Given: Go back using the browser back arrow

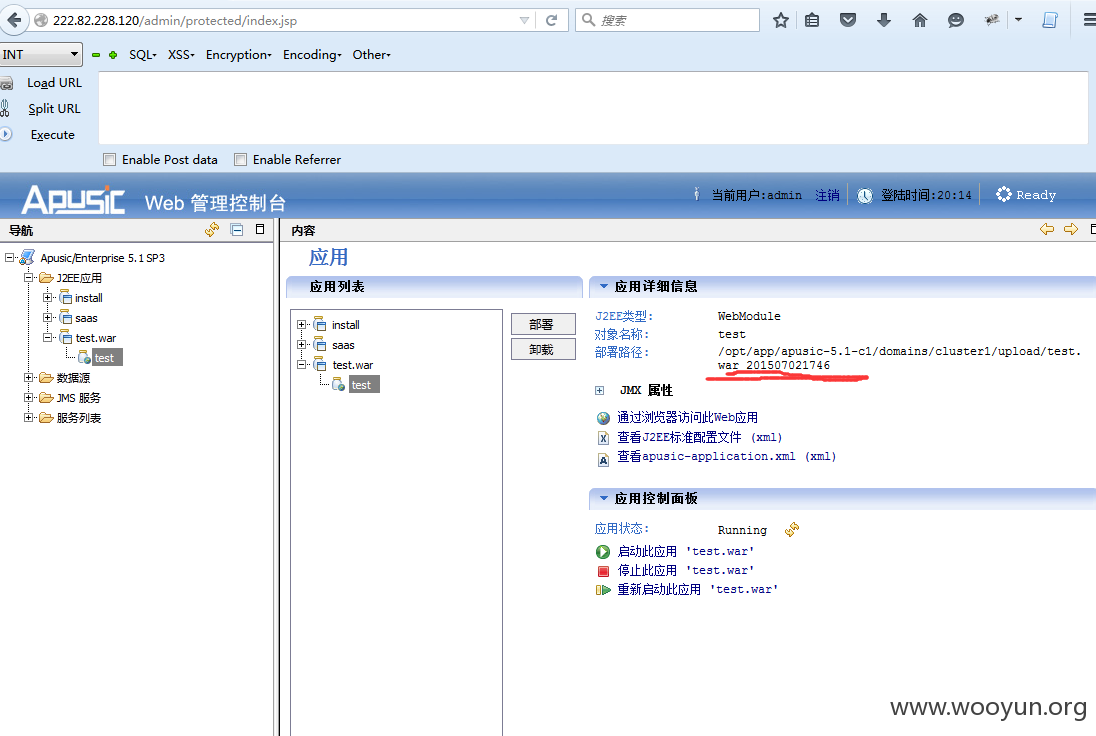Looking at the screenshot, I should (14, 20).
